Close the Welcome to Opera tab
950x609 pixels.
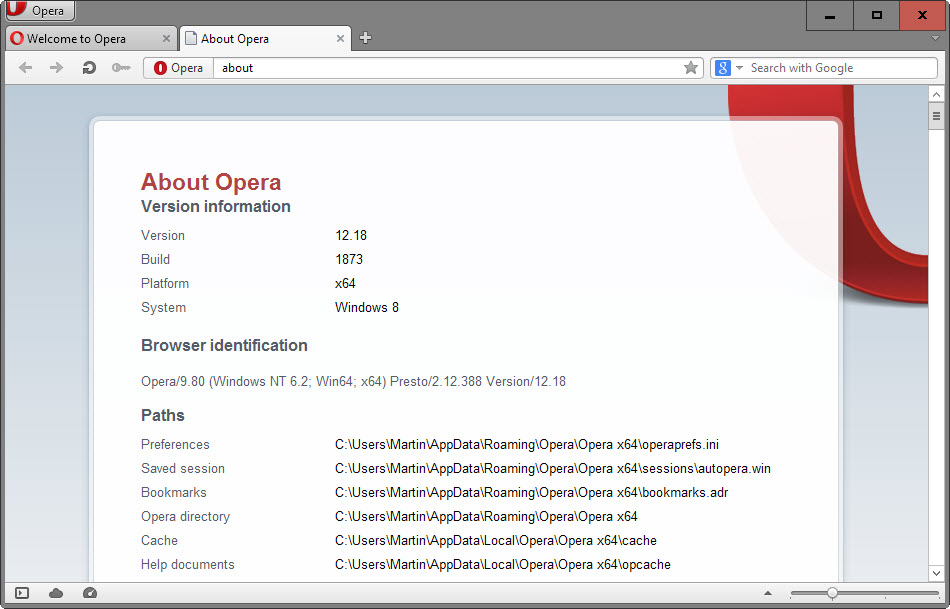coord(166,39)
